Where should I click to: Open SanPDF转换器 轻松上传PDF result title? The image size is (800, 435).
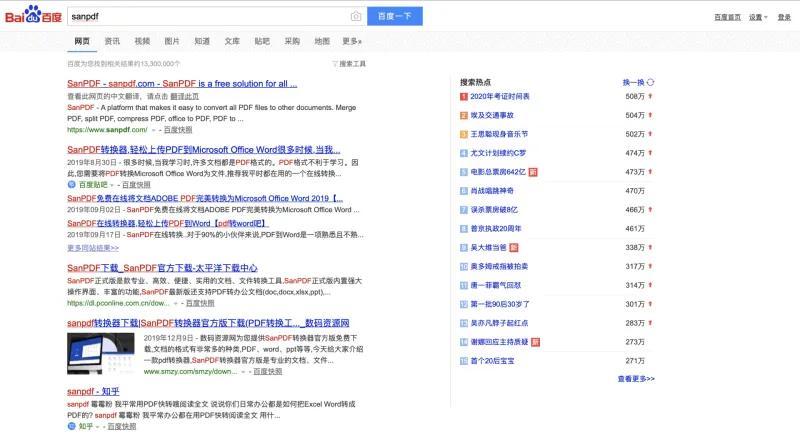point(204,149)
